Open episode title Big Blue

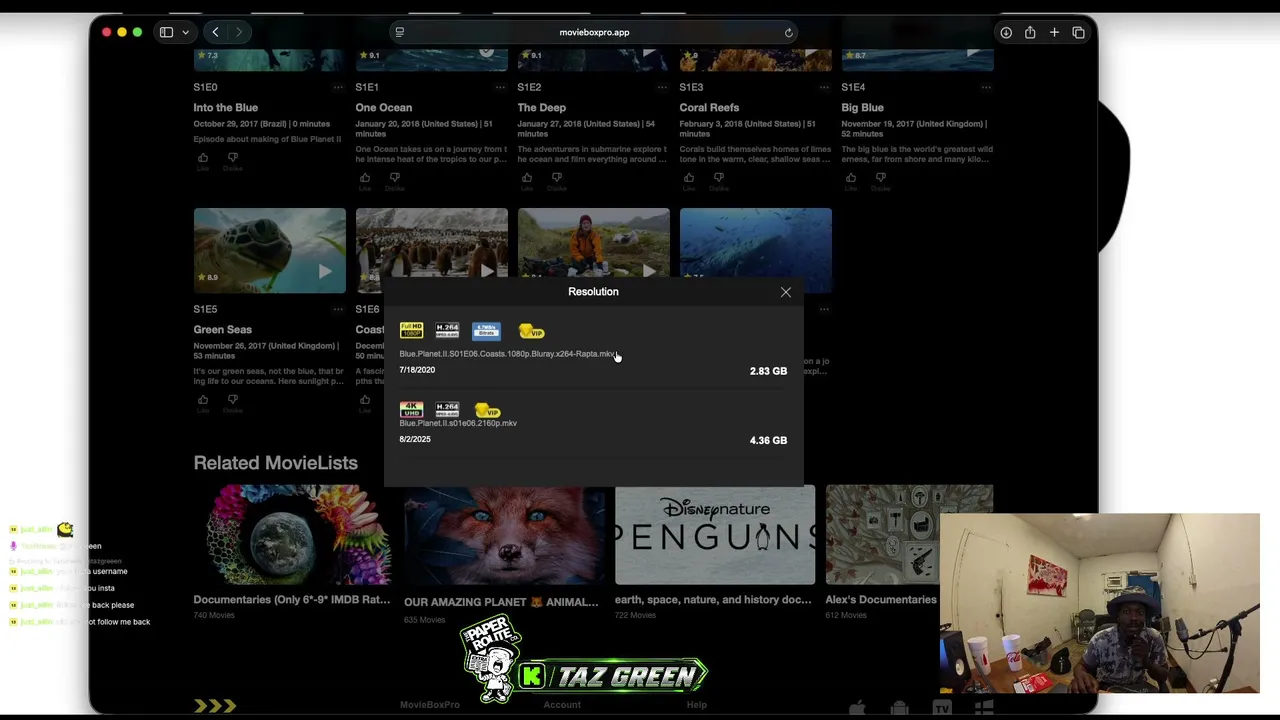(x=863, y=107)
